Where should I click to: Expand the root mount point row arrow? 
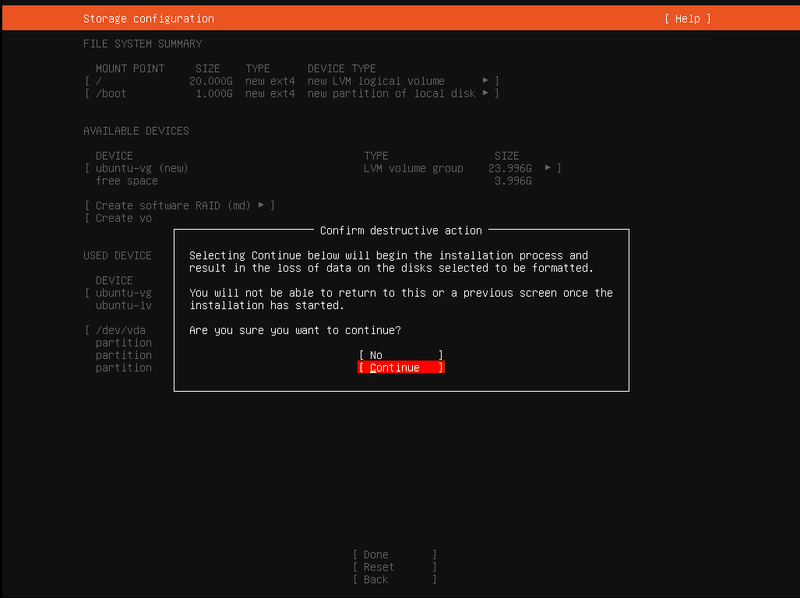tap(485, 81)
